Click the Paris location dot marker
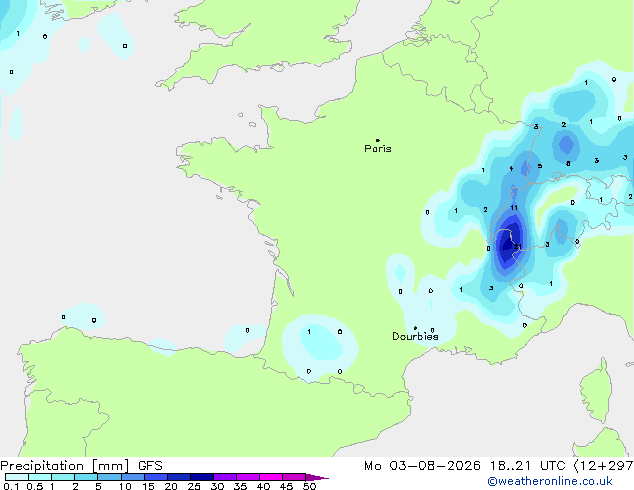Image resolution: width=634 pixels, height=490 pixels. [x=378, y=140]
